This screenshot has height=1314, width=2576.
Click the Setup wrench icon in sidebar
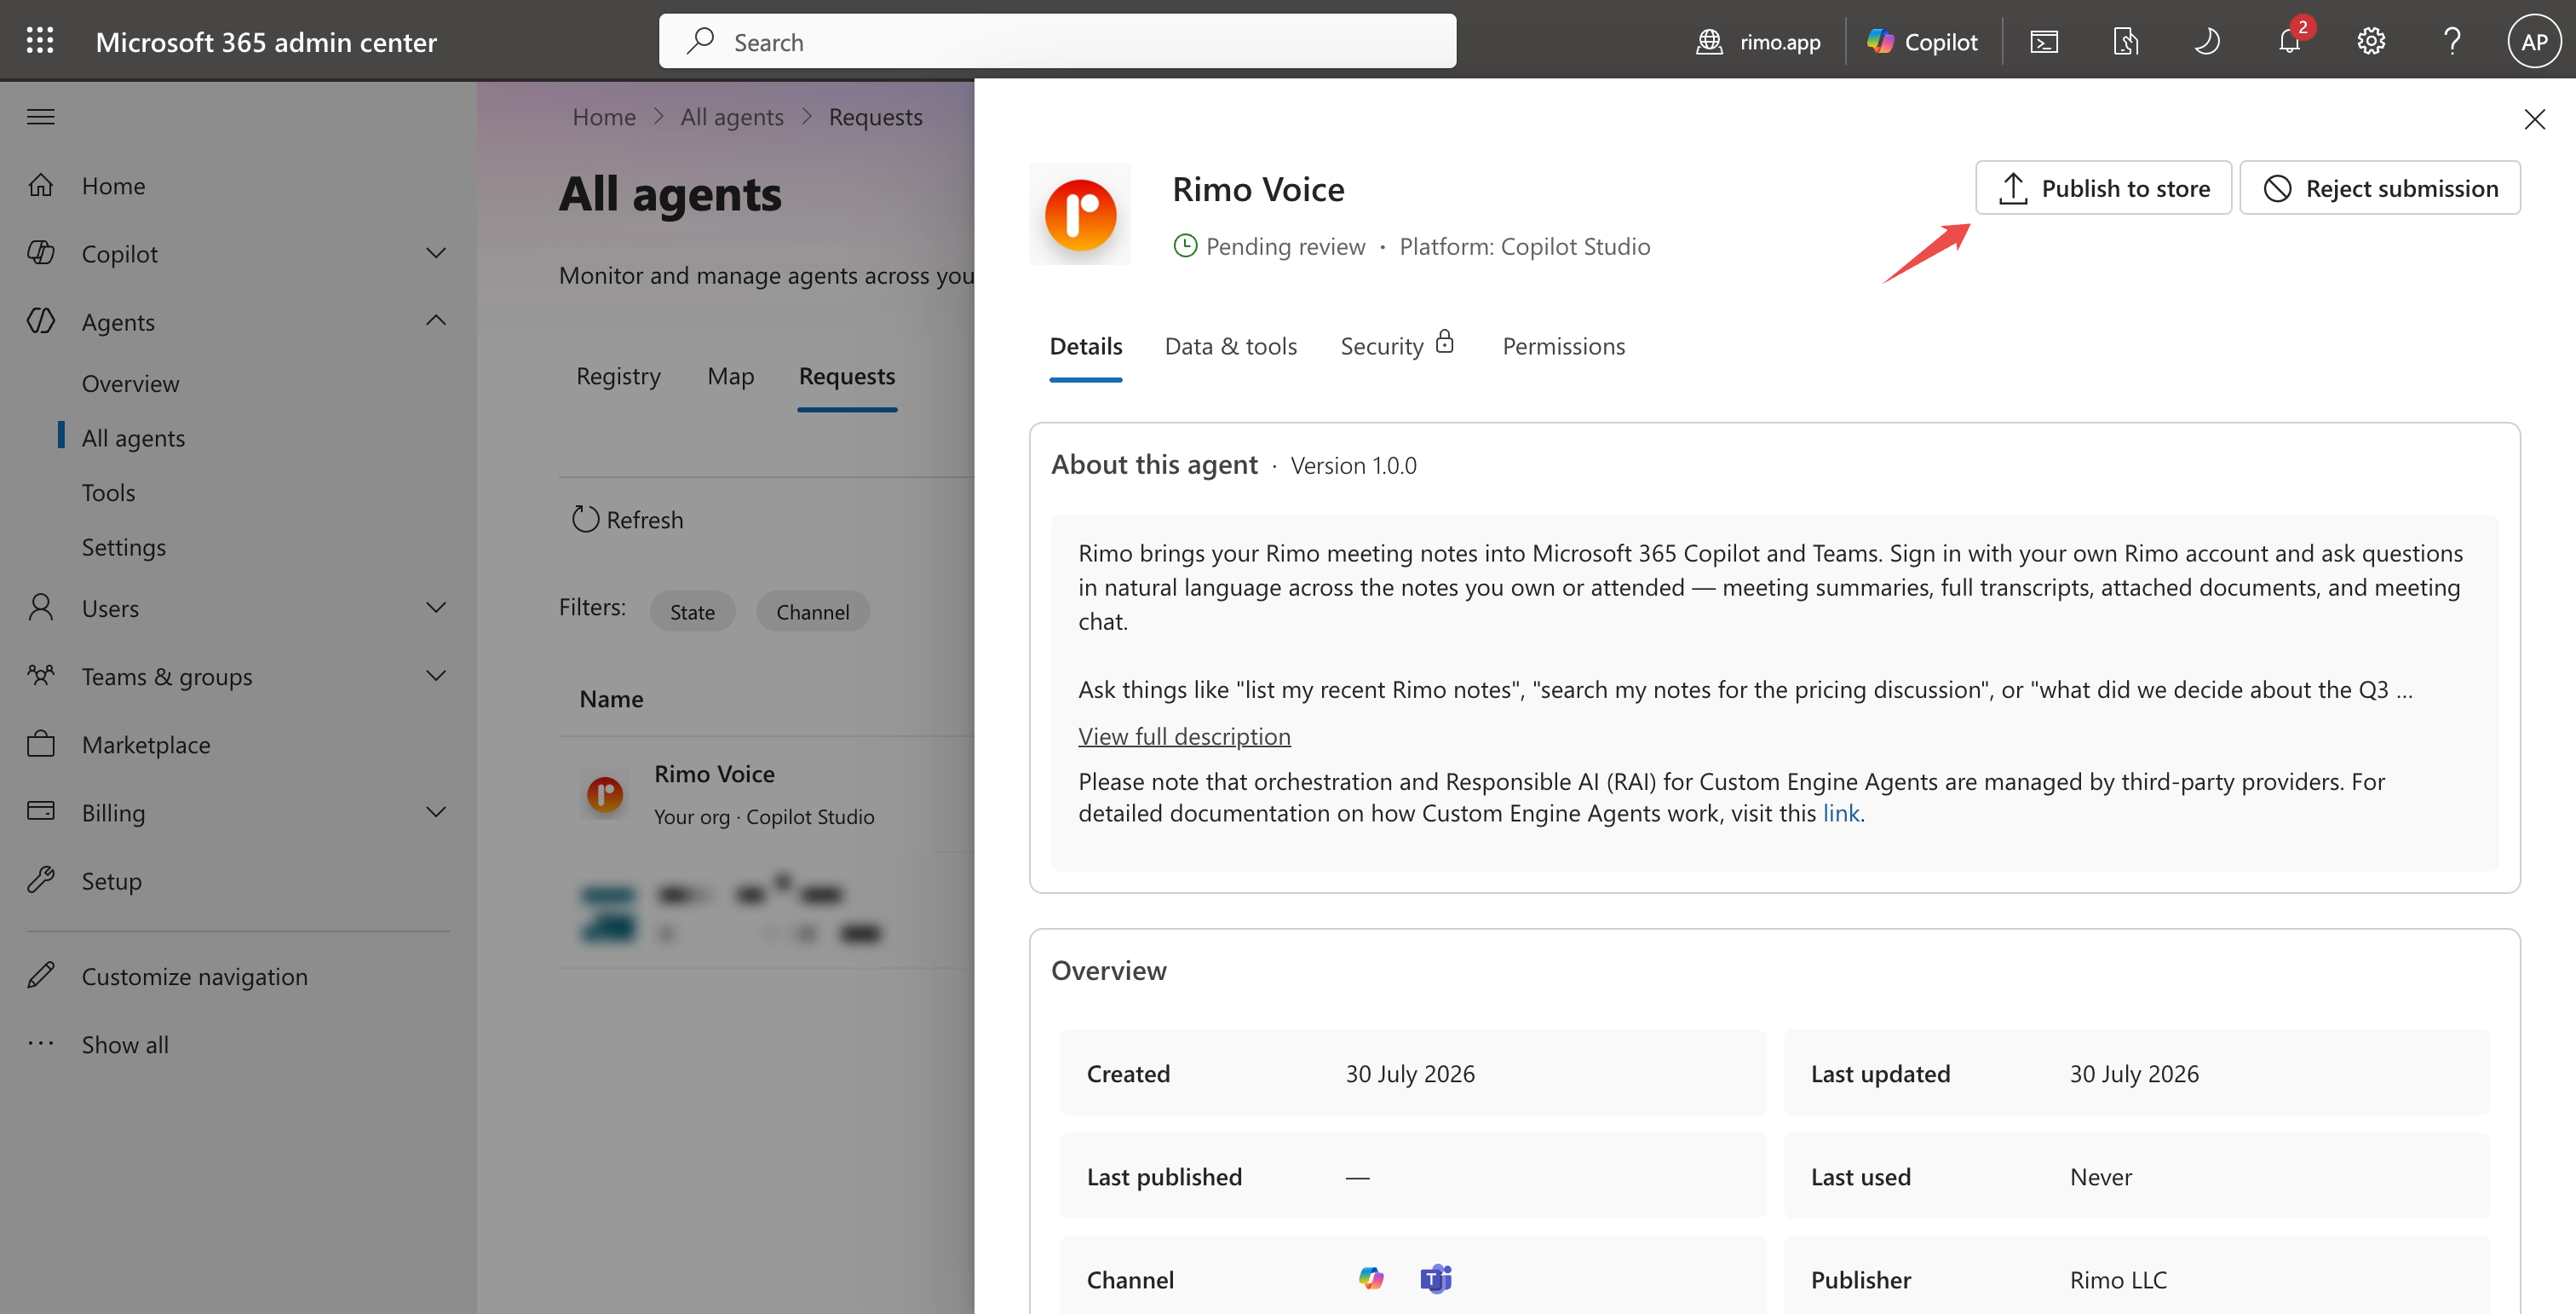(x=41, y=880)
